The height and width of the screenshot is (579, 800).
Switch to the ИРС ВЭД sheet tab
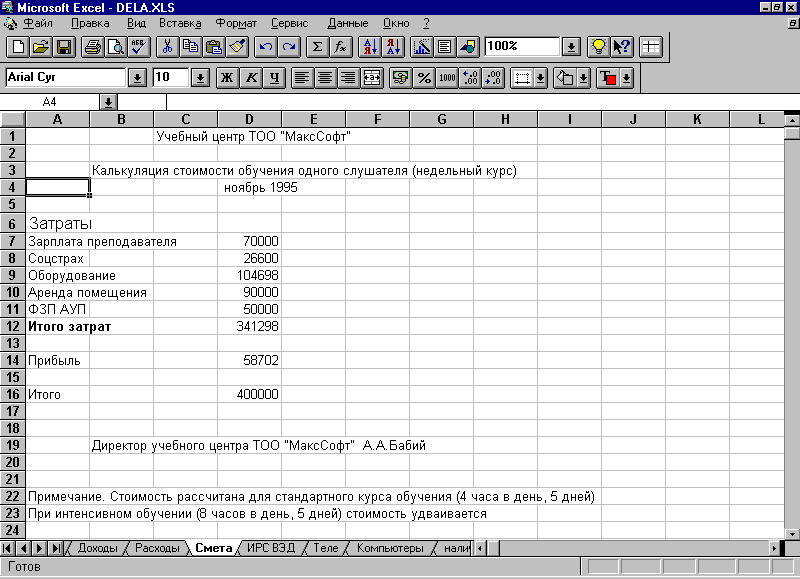point(271,548)
